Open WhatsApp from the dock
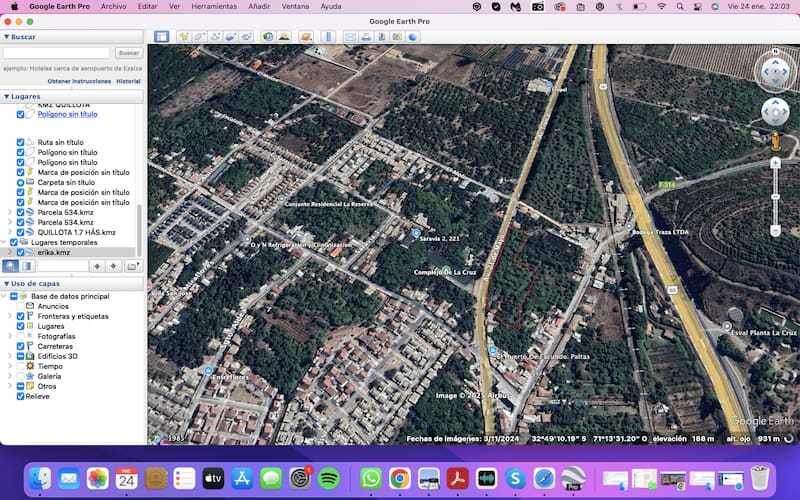Image resolution: width=800 pixels, height=500 pixels. [371, 479]
